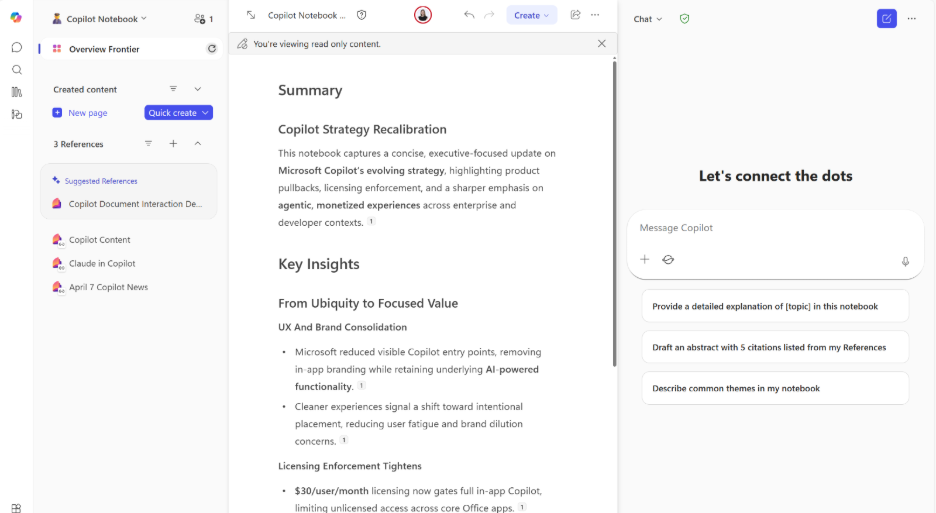Click the Licensing Enforcement Tightens subheading
Image resolution: width=936 pixels, height=513 pixels.
click(350, 466)
